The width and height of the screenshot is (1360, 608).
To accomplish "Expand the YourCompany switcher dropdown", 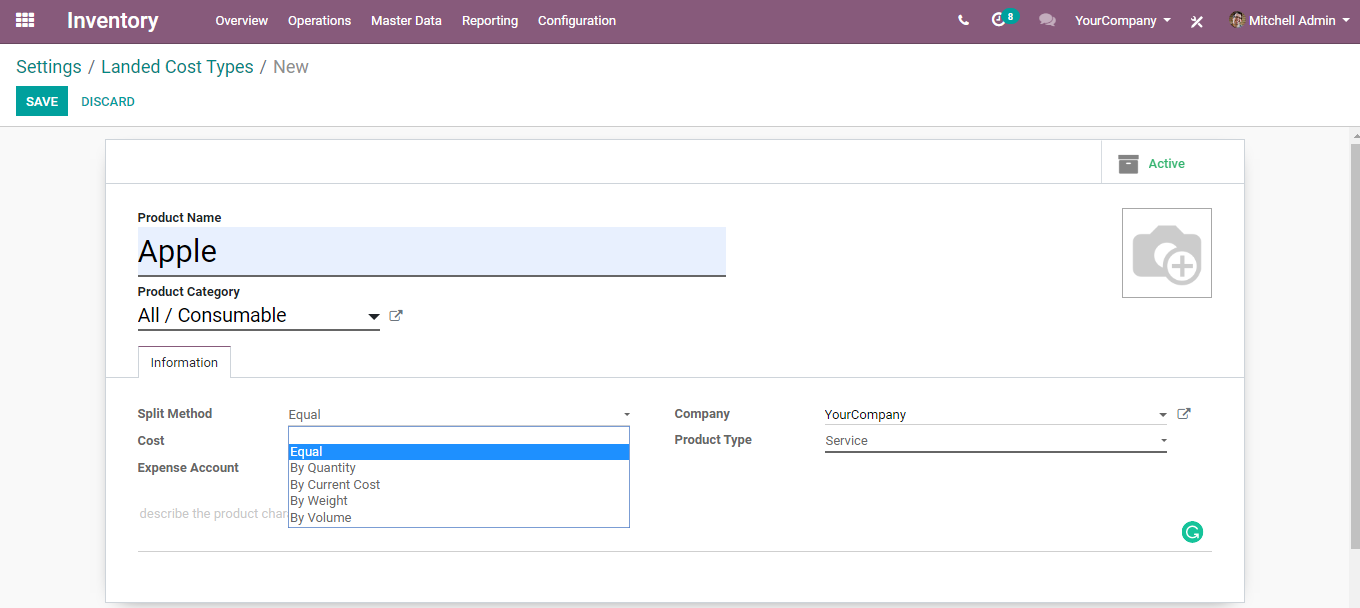I will click(1123, 20).
